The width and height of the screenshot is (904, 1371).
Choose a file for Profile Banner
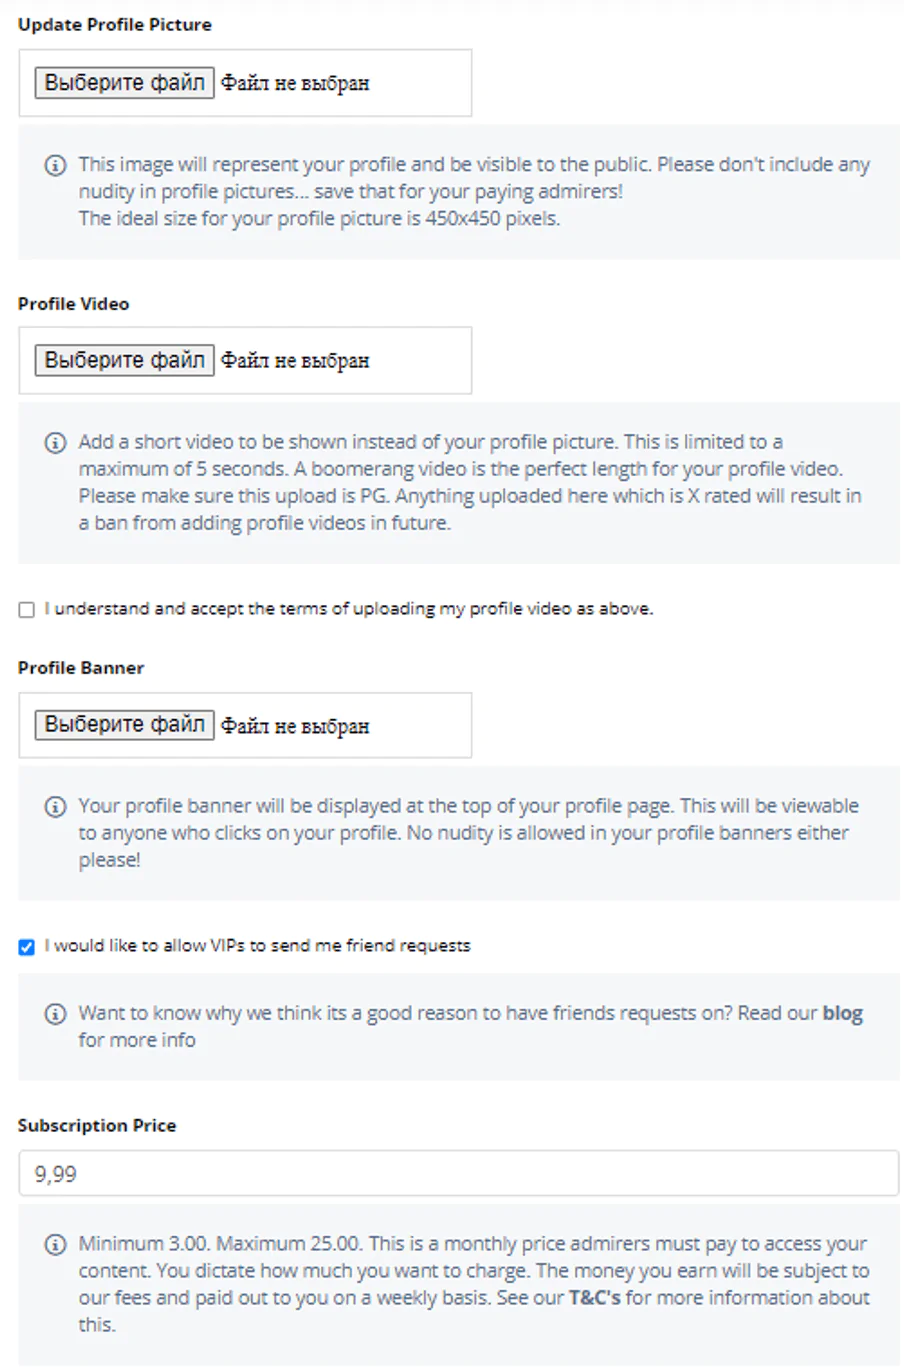coord(125,724)
